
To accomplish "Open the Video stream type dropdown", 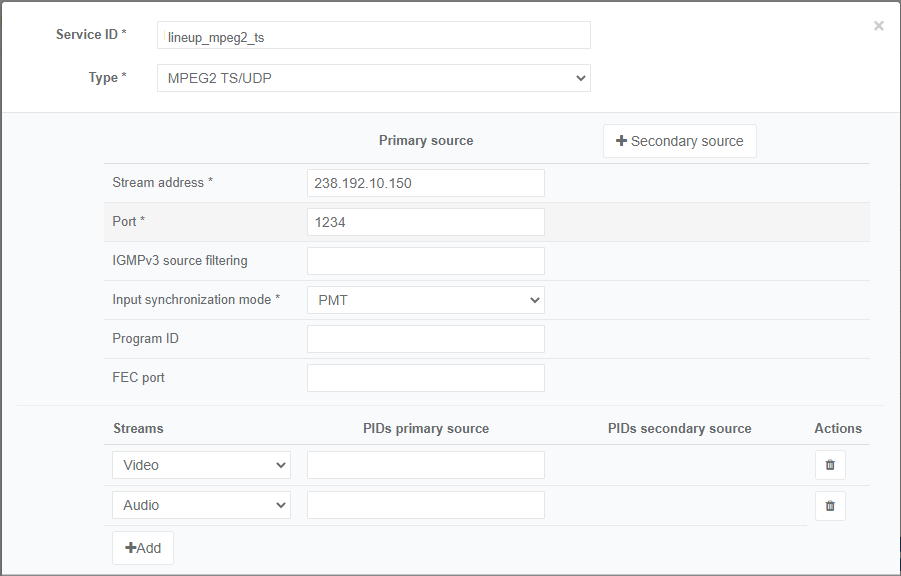I will click(201, 465).
